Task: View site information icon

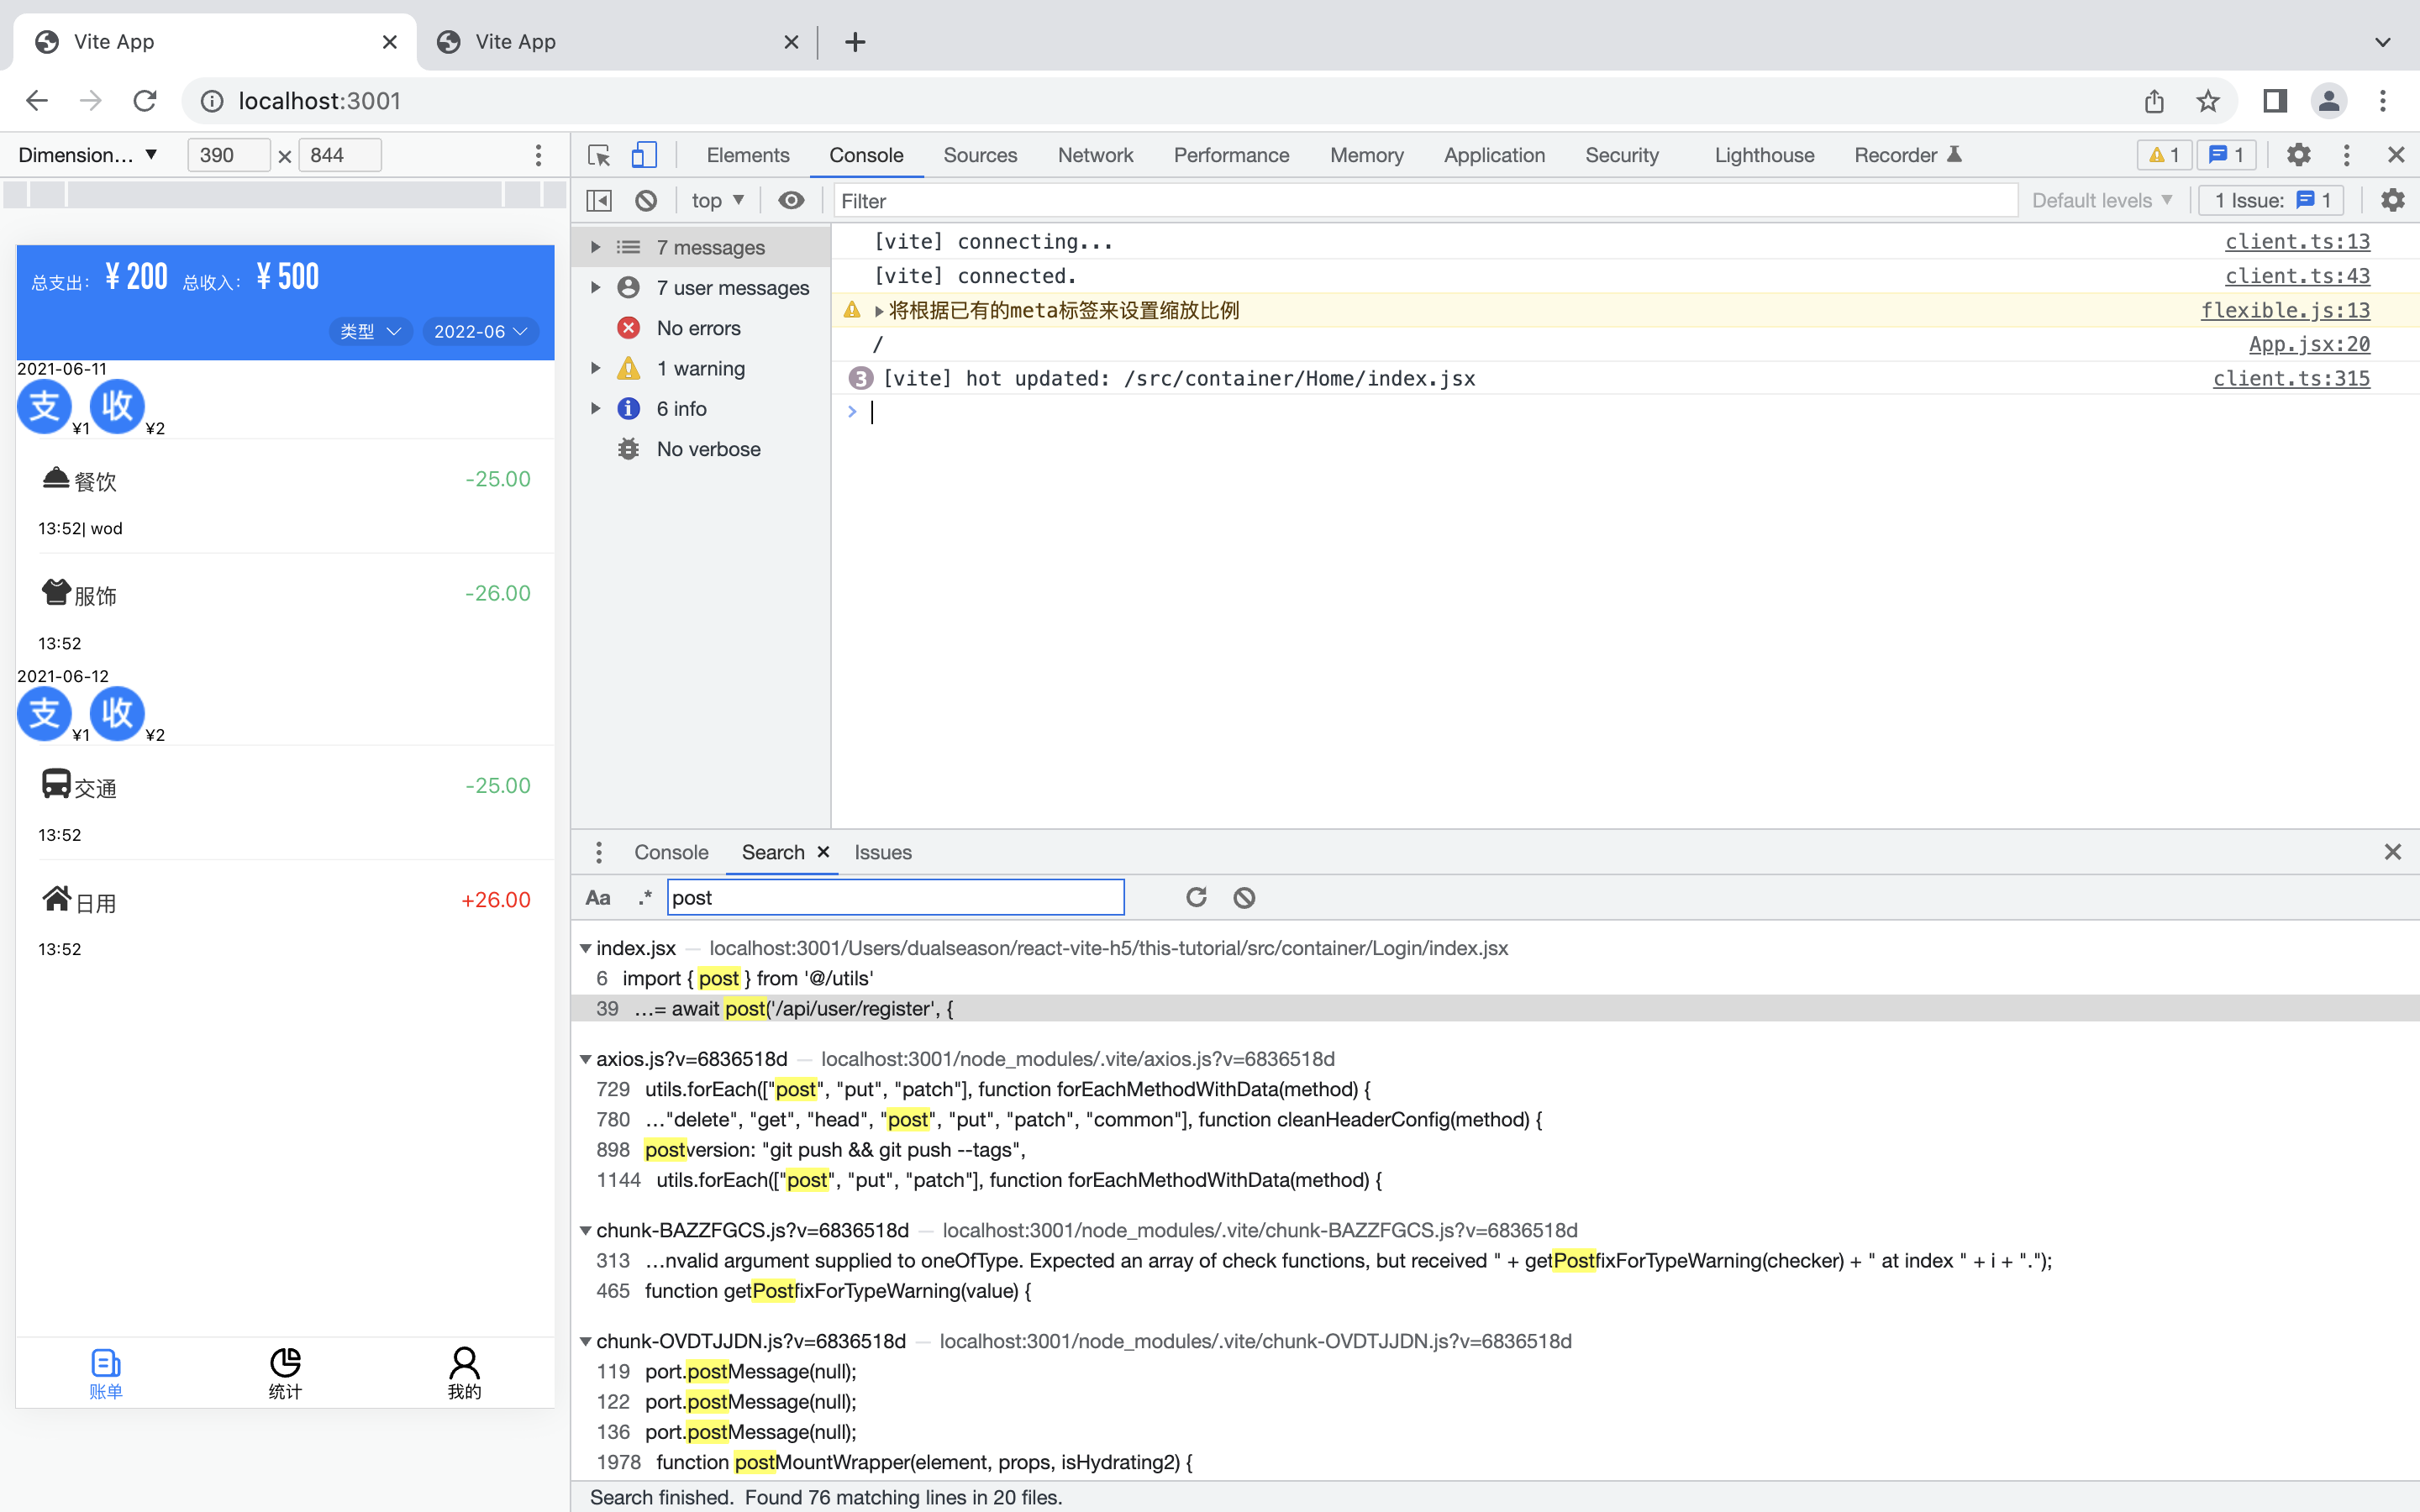Action: pos(212,101)
